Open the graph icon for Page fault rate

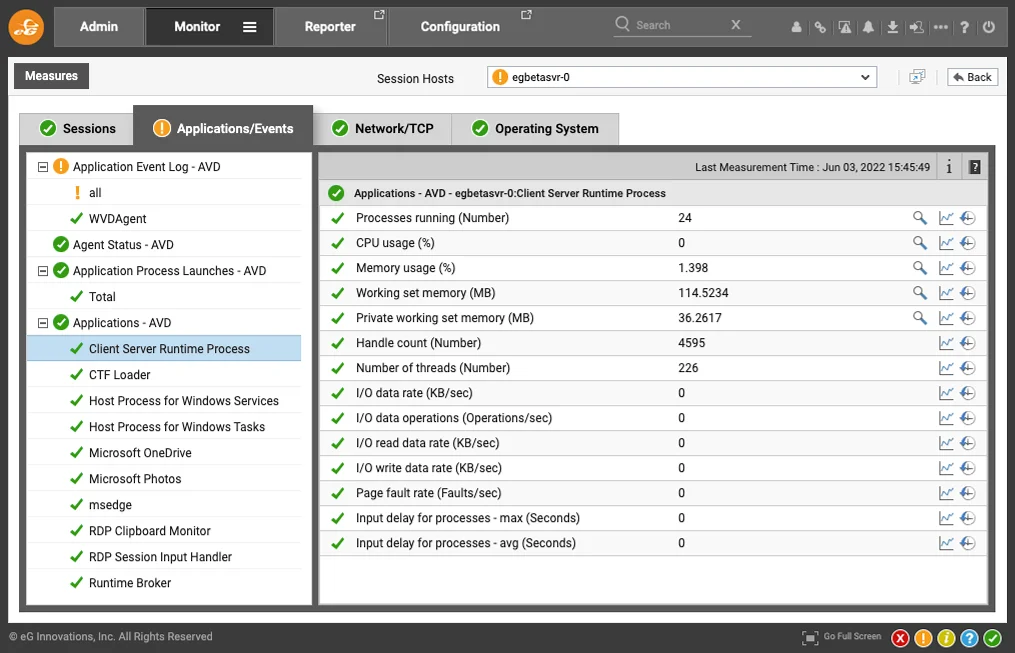946,493
